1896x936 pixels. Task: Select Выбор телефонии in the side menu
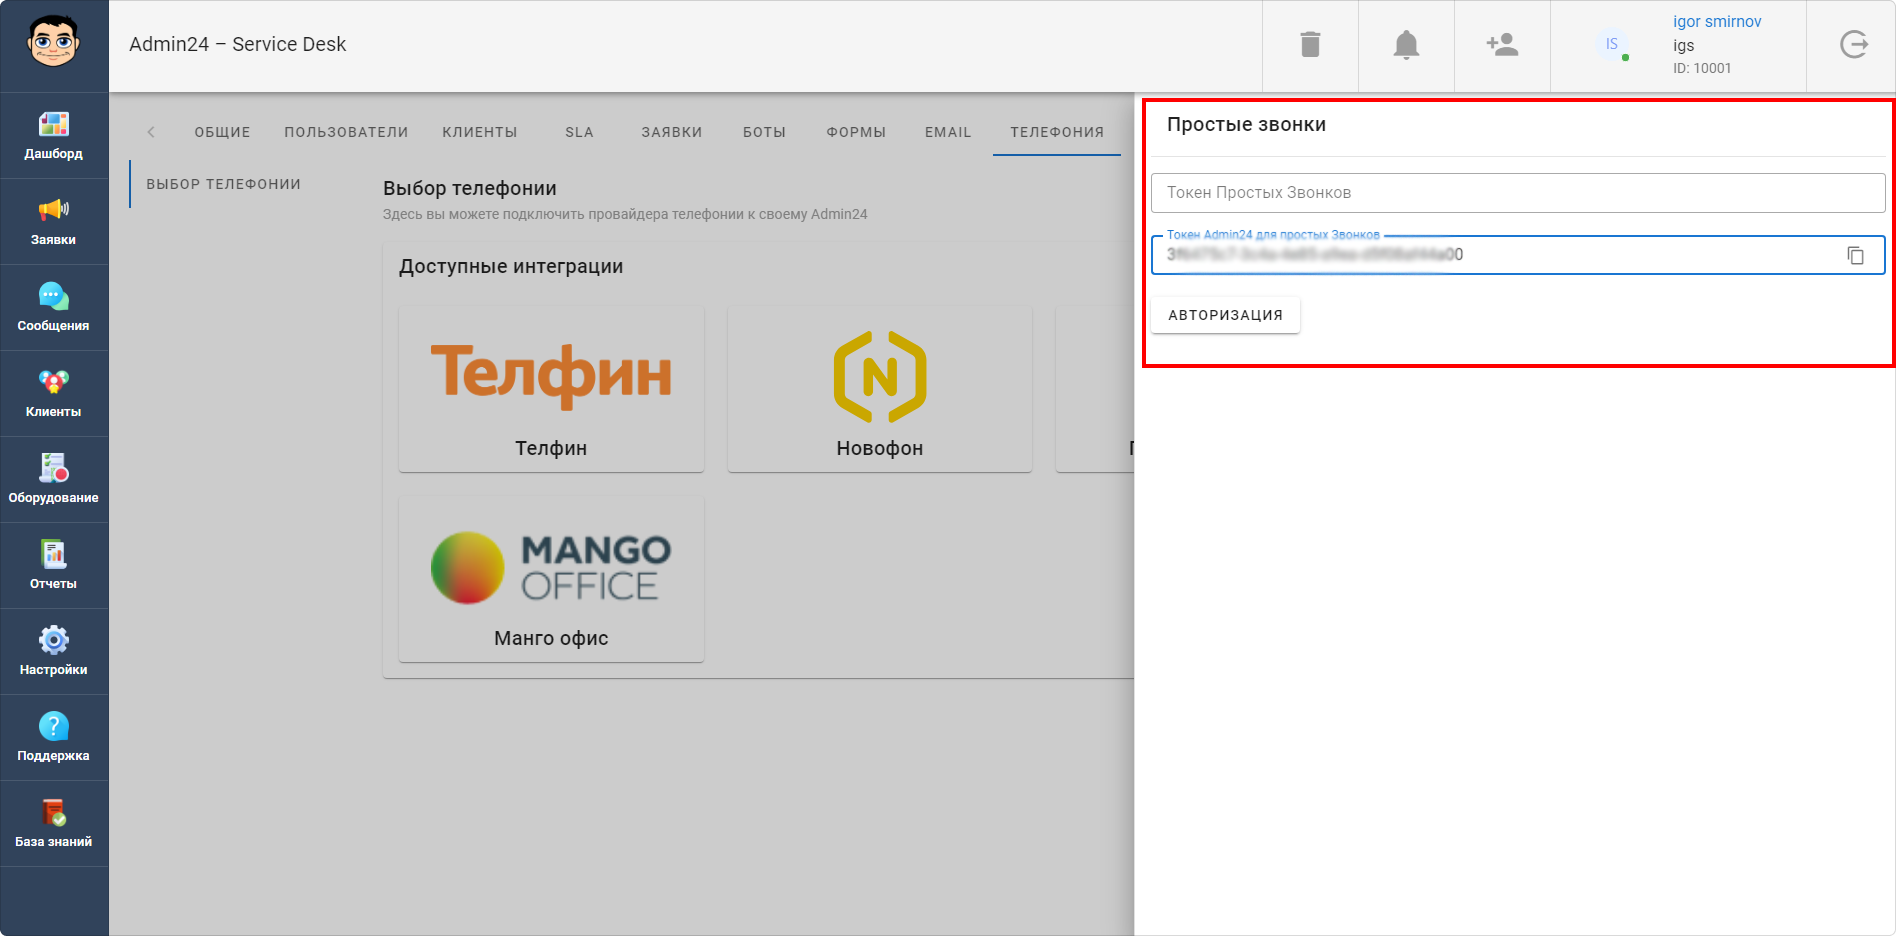224,184
